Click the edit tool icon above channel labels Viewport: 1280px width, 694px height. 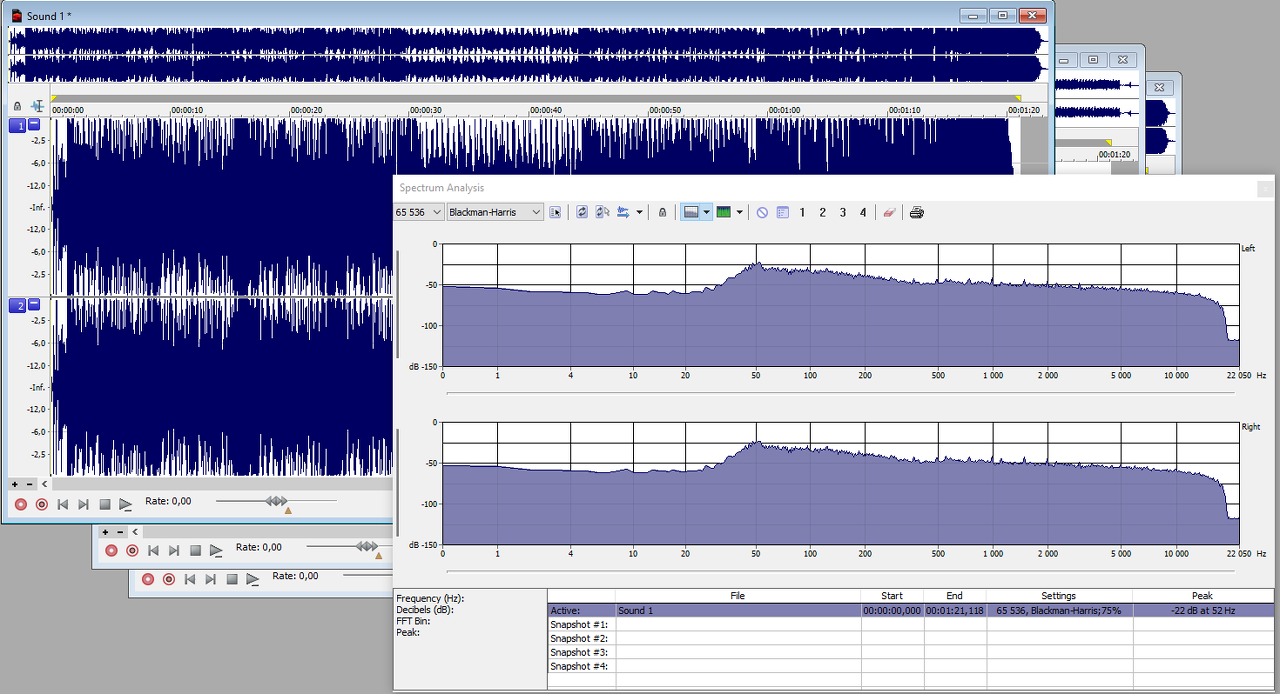(37, 106)
